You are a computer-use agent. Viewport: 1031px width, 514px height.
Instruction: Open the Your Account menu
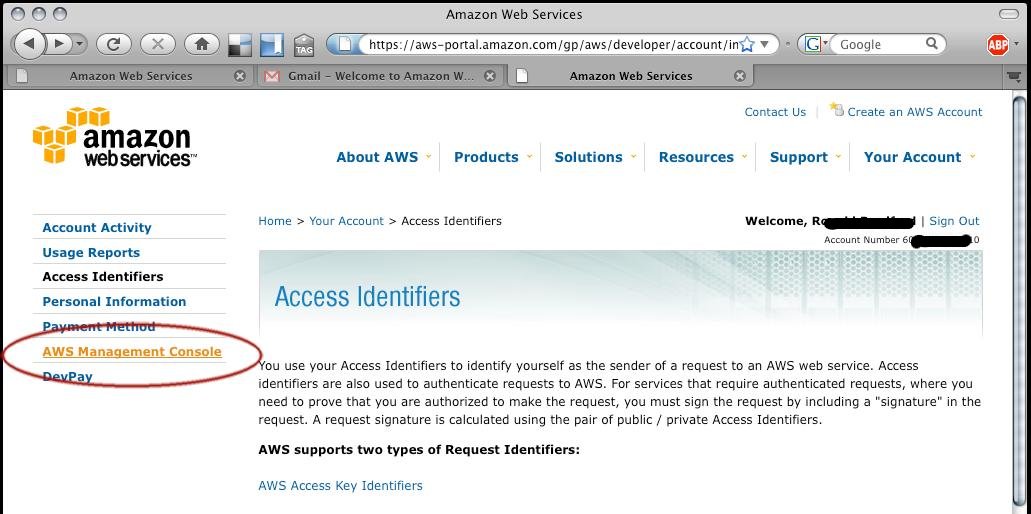tap(912, 157)
